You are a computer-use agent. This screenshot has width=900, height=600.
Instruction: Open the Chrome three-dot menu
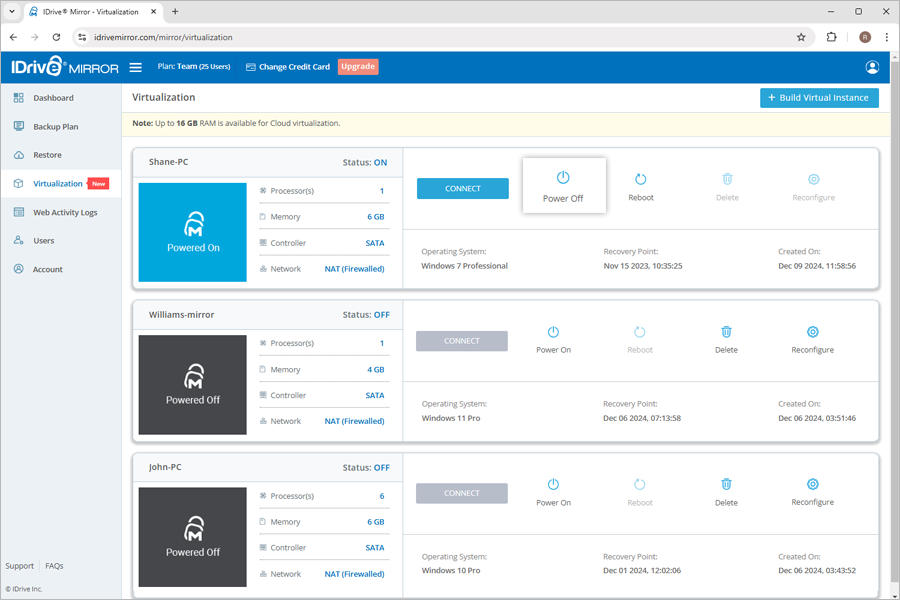pos(887,37)
